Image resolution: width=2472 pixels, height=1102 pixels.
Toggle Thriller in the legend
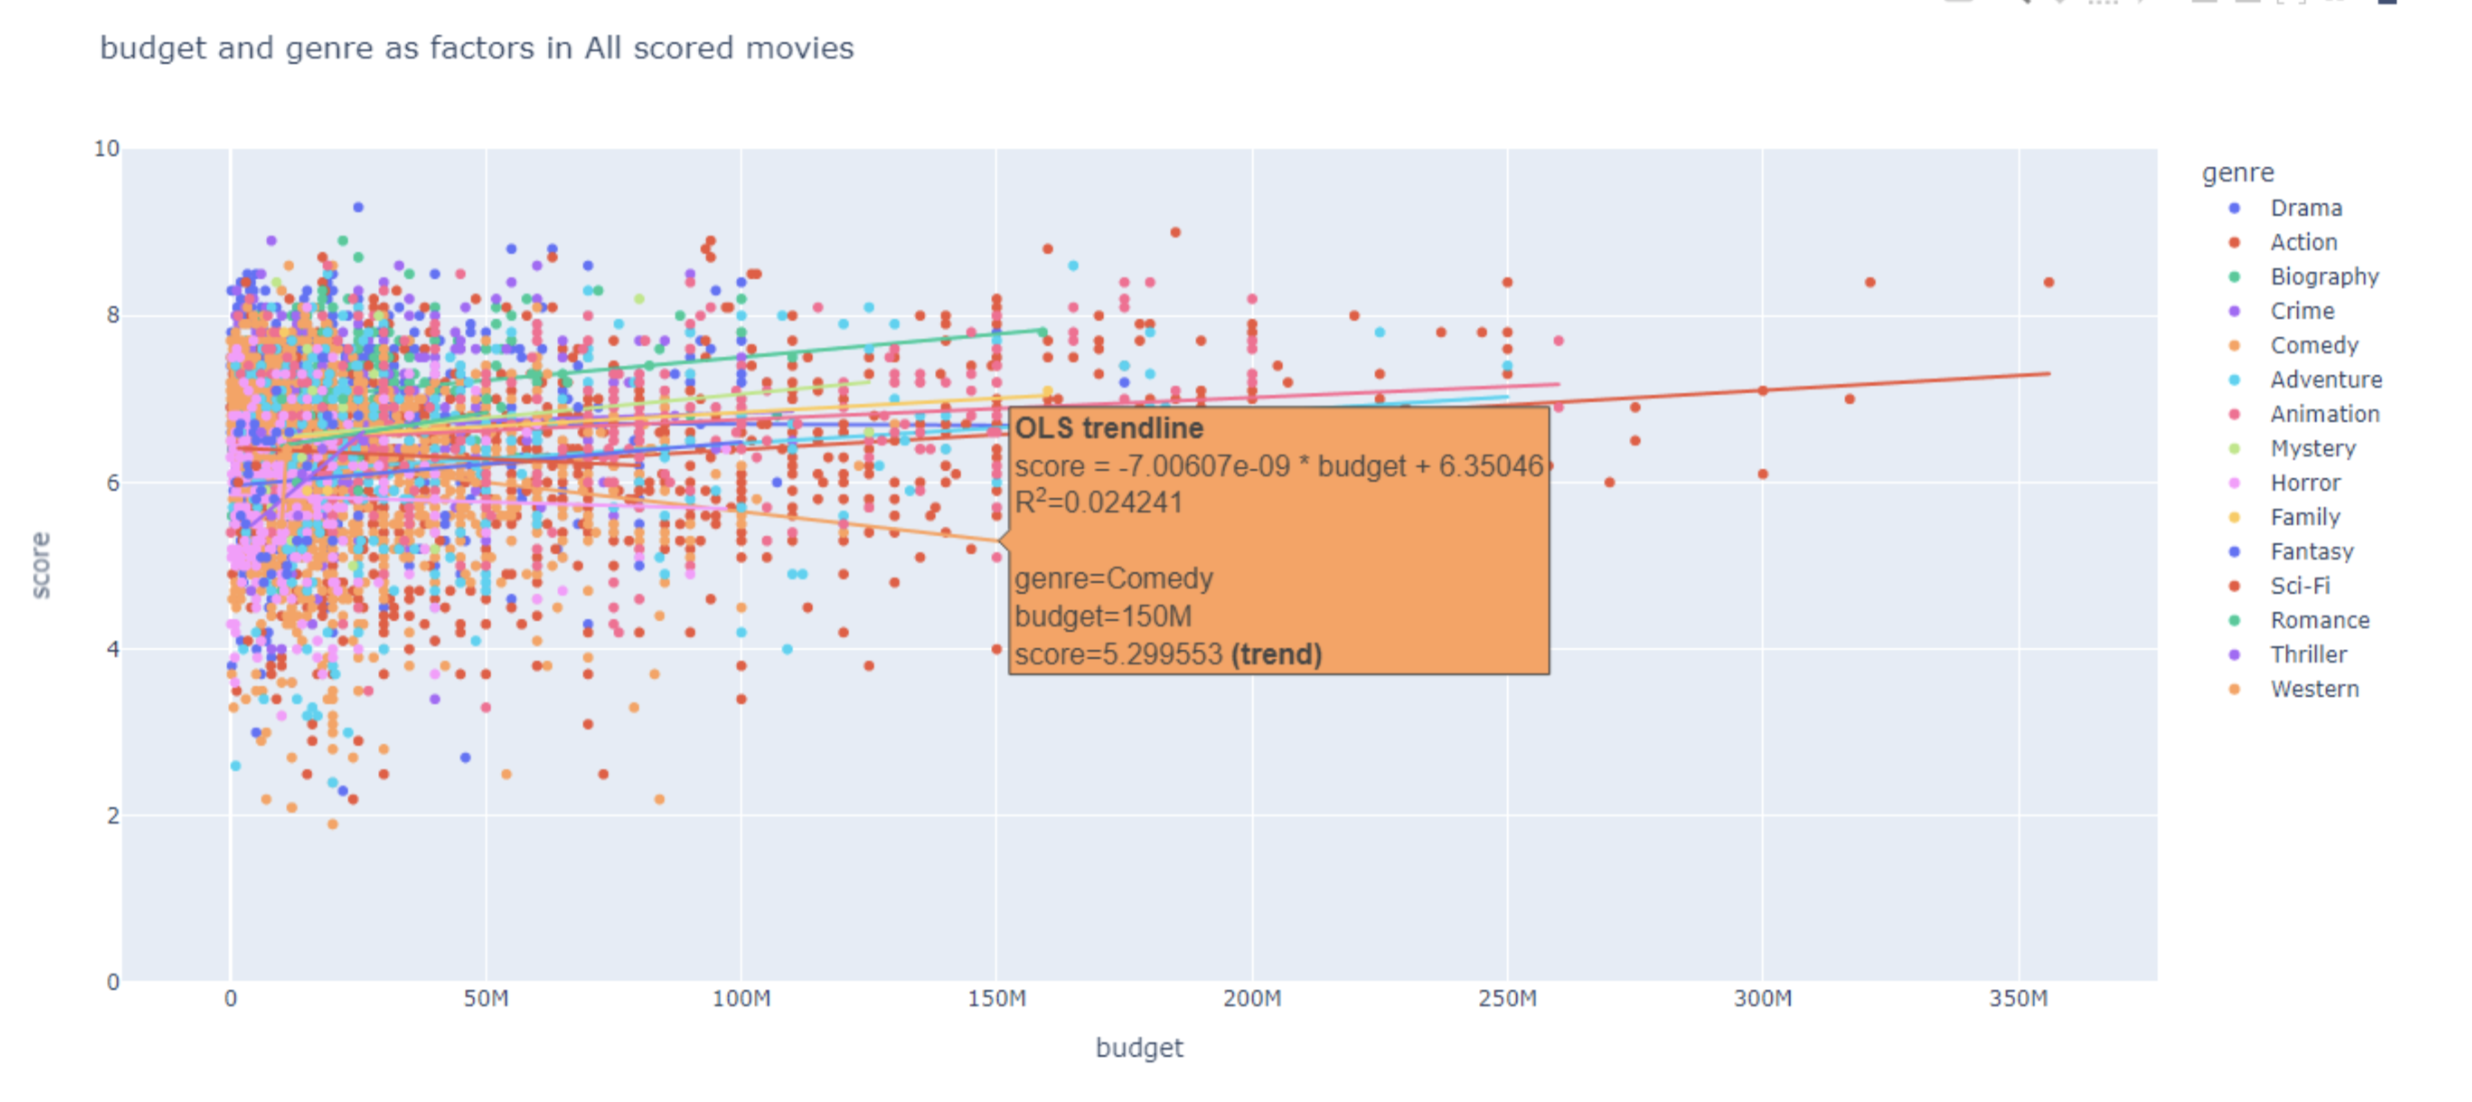(2307, 655)
